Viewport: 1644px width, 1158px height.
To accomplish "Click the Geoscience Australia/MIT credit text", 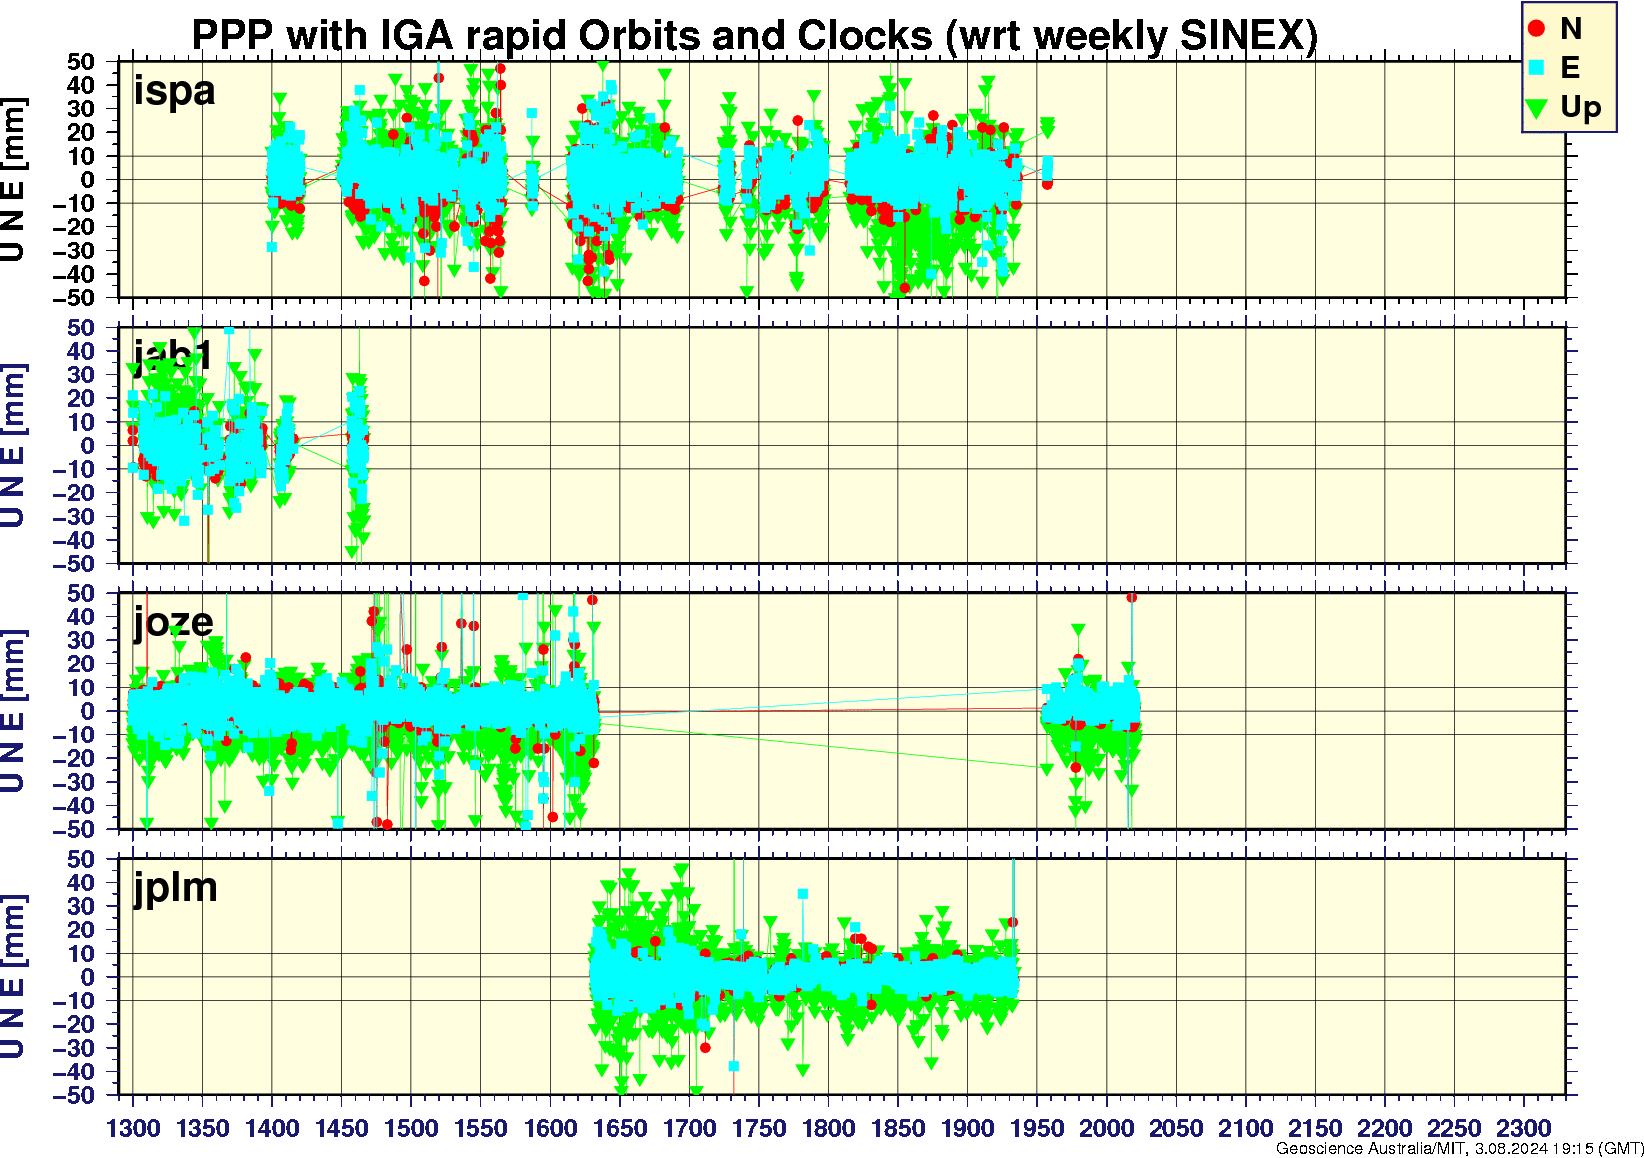I will click(1459, 1149).
